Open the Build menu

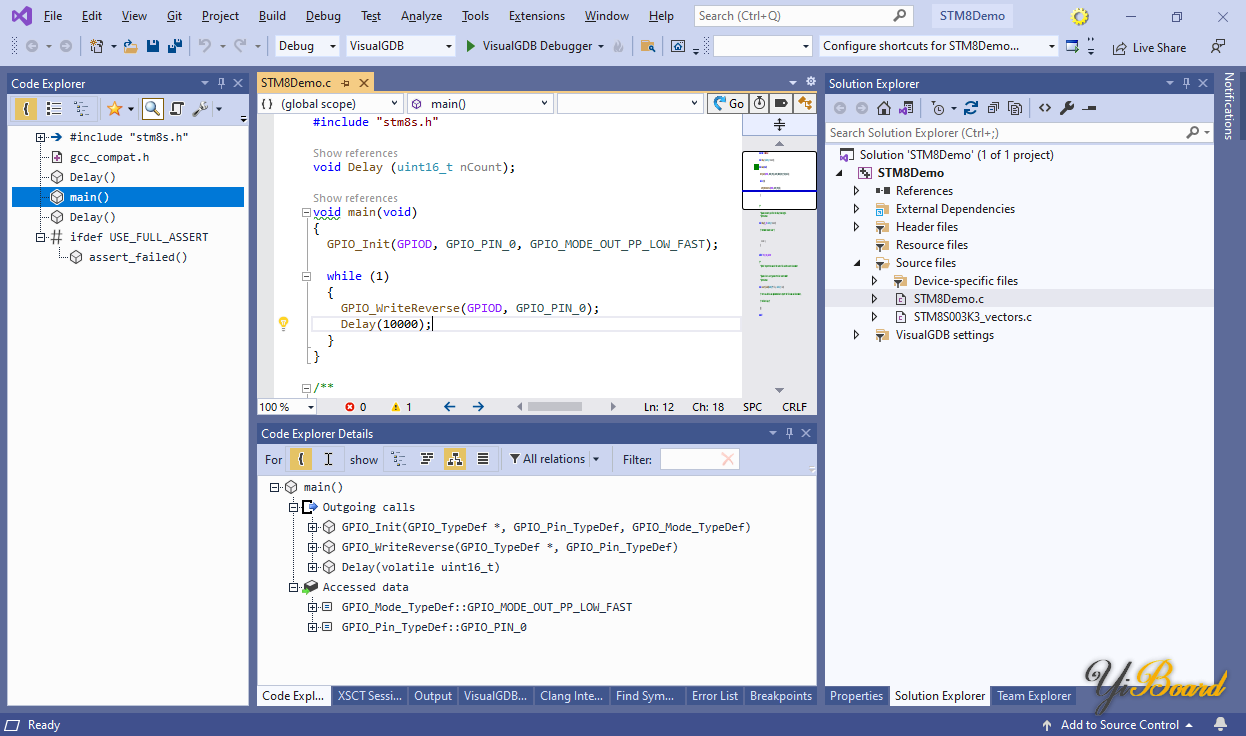272,16
